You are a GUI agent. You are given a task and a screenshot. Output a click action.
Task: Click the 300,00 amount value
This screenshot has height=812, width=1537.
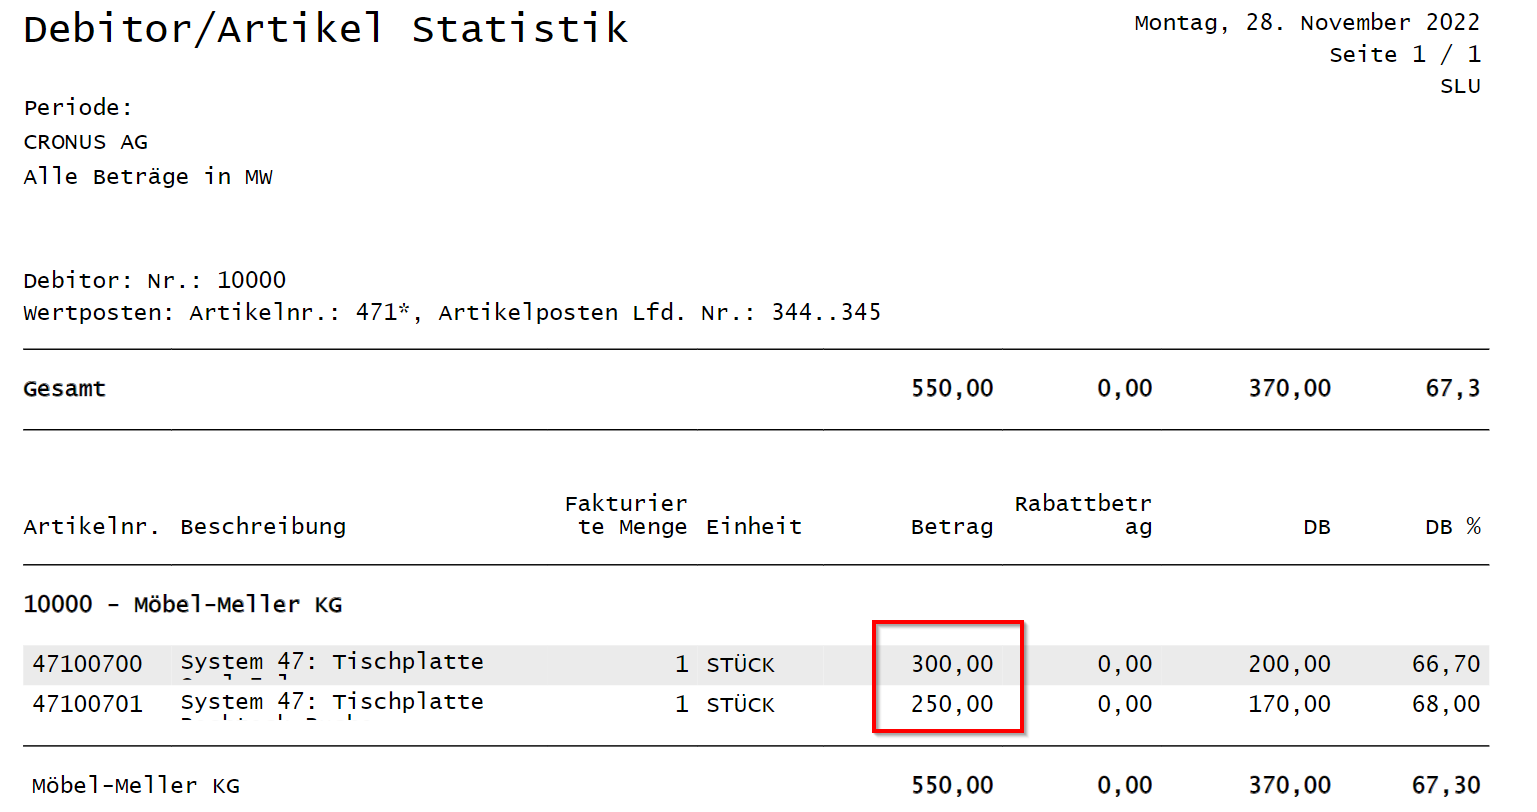click(x=951, y=664)
